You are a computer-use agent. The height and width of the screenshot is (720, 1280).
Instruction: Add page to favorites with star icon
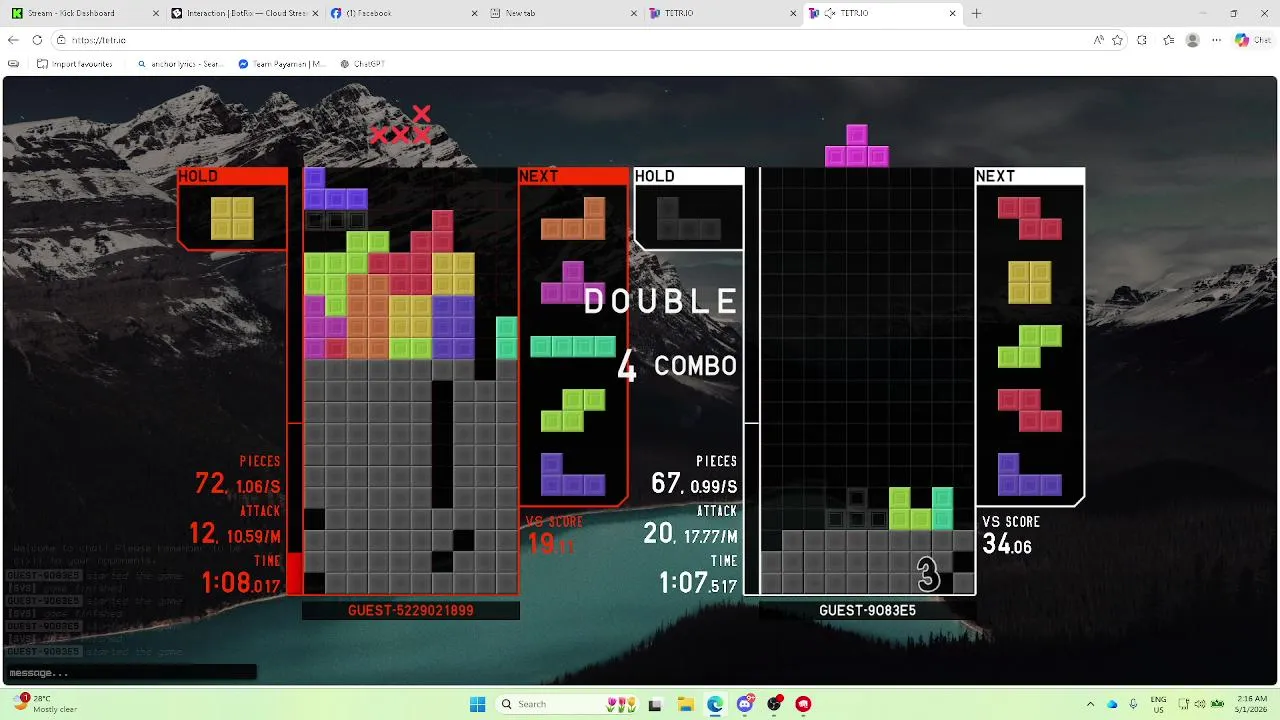click(x=1117, y=40)
